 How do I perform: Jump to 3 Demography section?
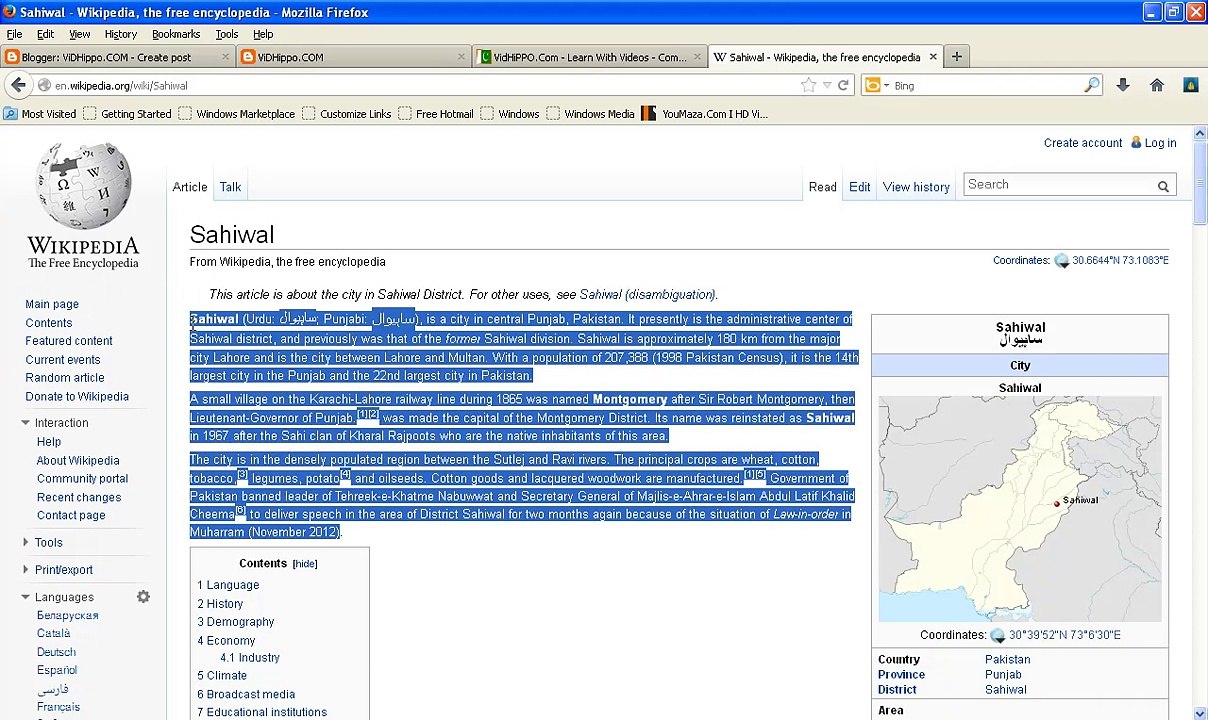236,622
